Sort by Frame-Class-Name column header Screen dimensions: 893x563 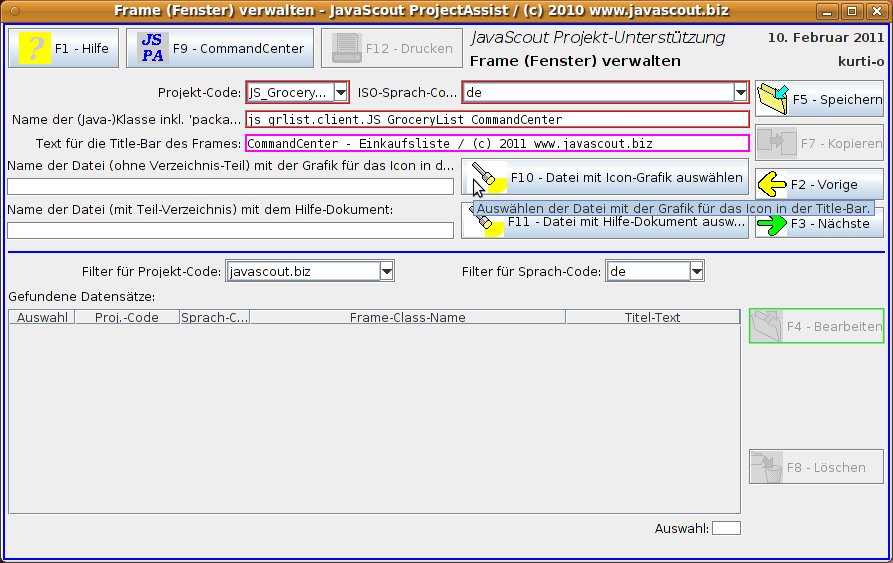407,318
